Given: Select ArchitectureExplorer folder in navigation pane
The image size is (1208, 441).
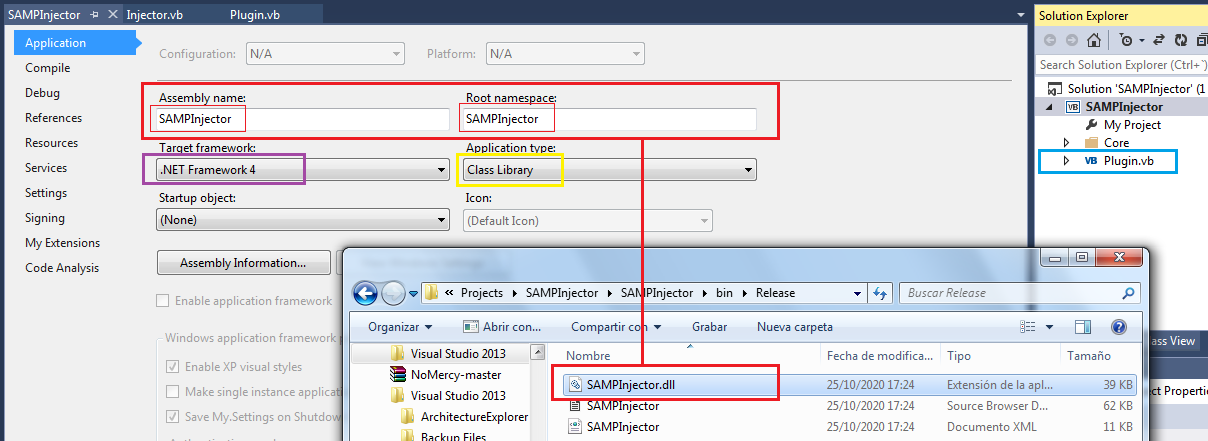Looking at the screenshot, I should click(x=474, y=417).
